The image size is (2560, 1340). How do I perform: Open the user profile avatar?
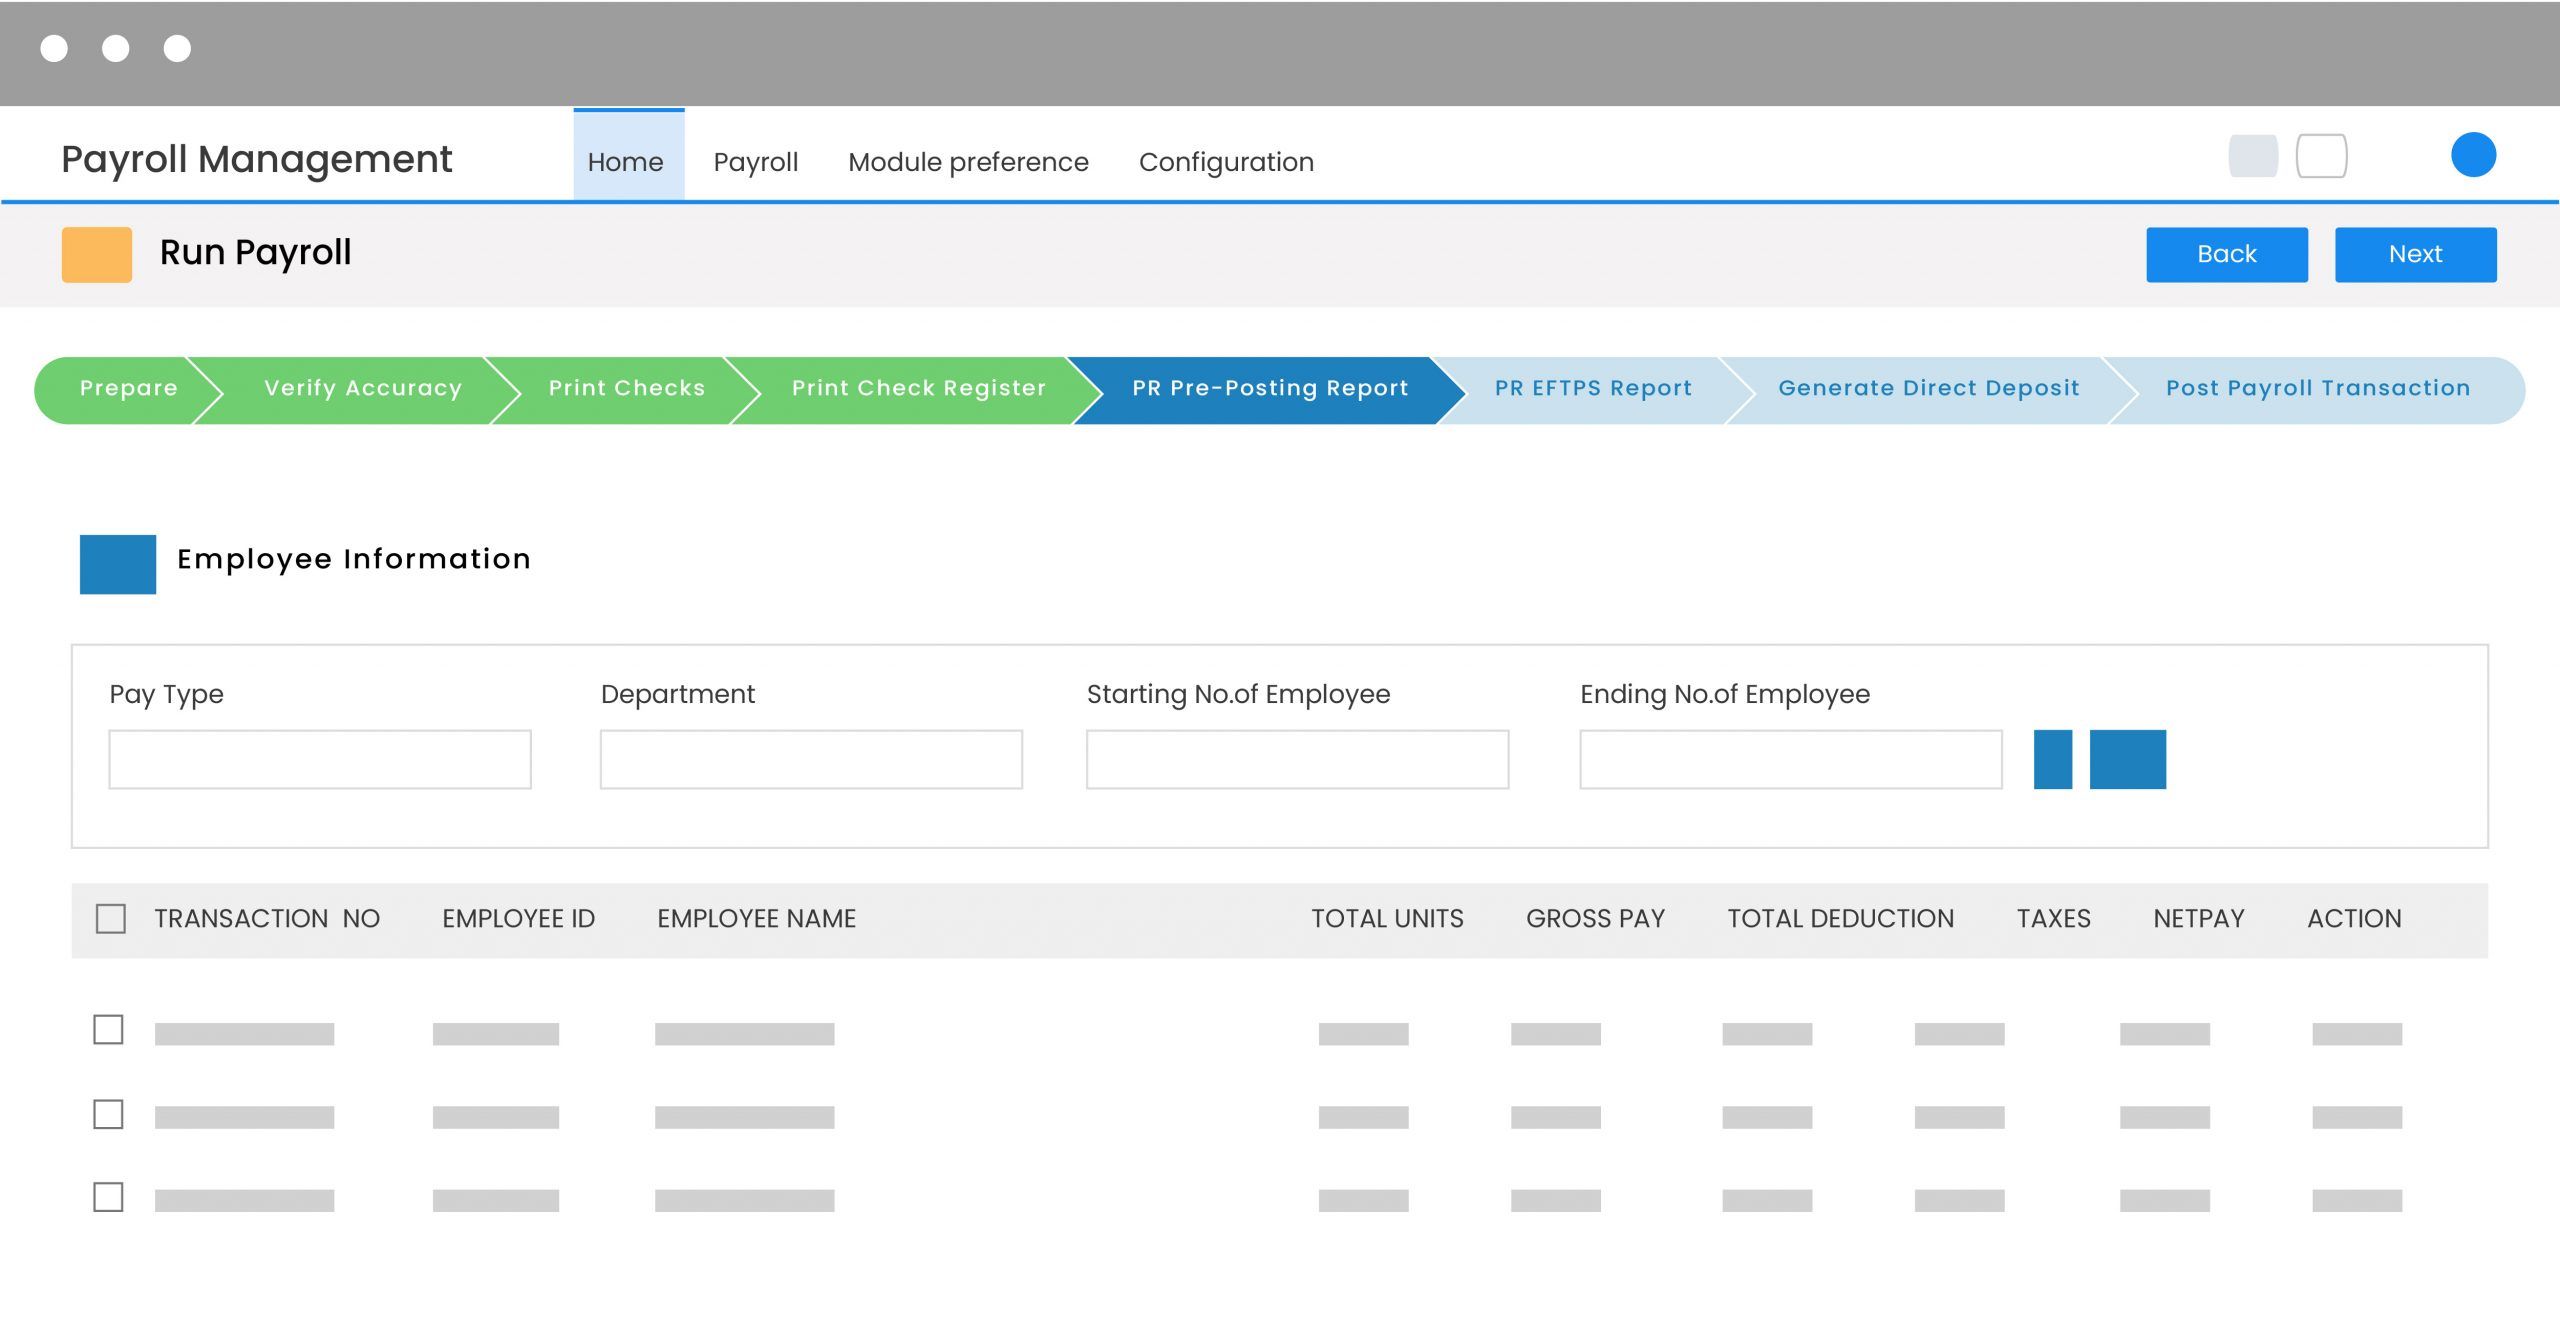click(x=2473, y=155)
